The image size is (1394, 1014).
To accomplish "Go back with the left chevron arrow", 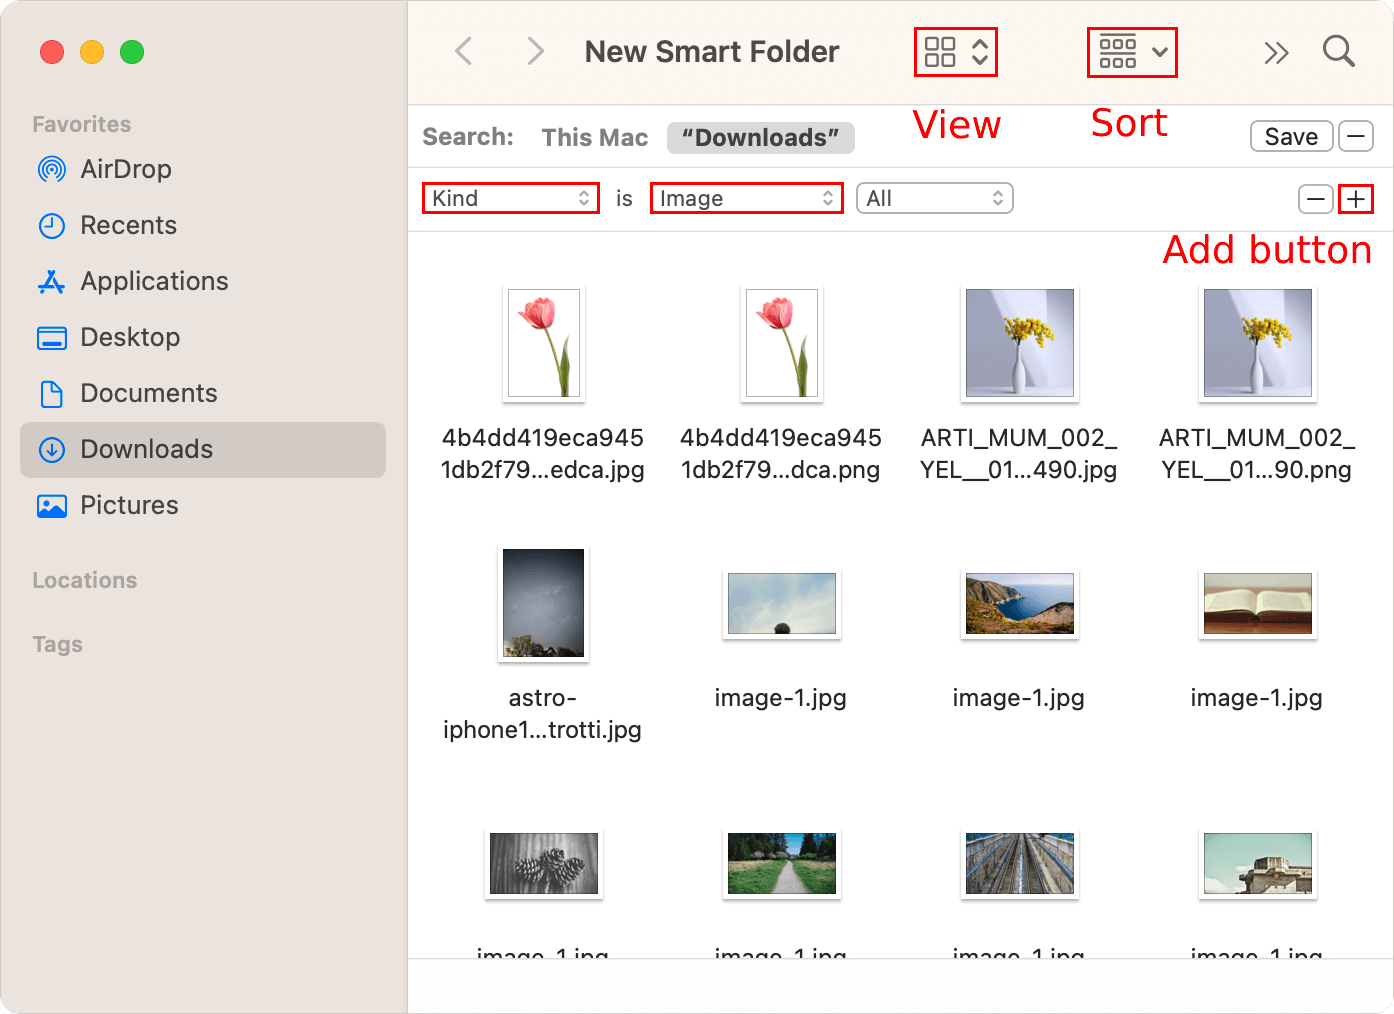I will pos(463,51).
